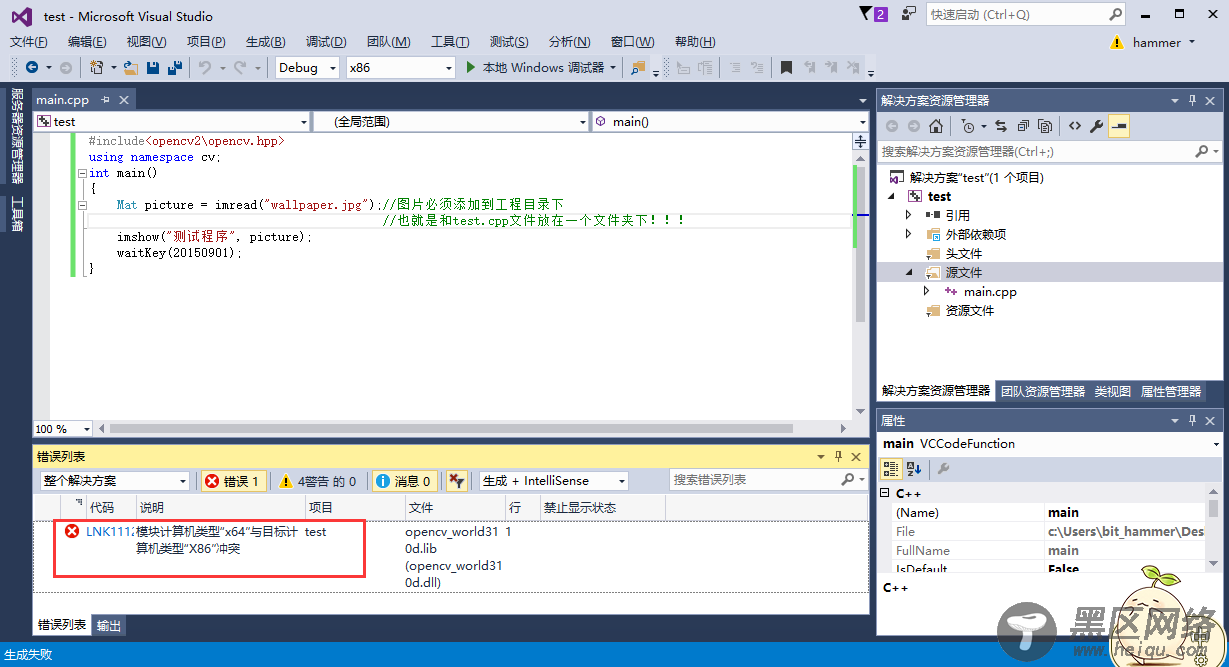Viewport: 1229px width, 667px height.
Task: Toggle the Warnings 0 filter
Action: pyautogui.click(x=318, y=481)
